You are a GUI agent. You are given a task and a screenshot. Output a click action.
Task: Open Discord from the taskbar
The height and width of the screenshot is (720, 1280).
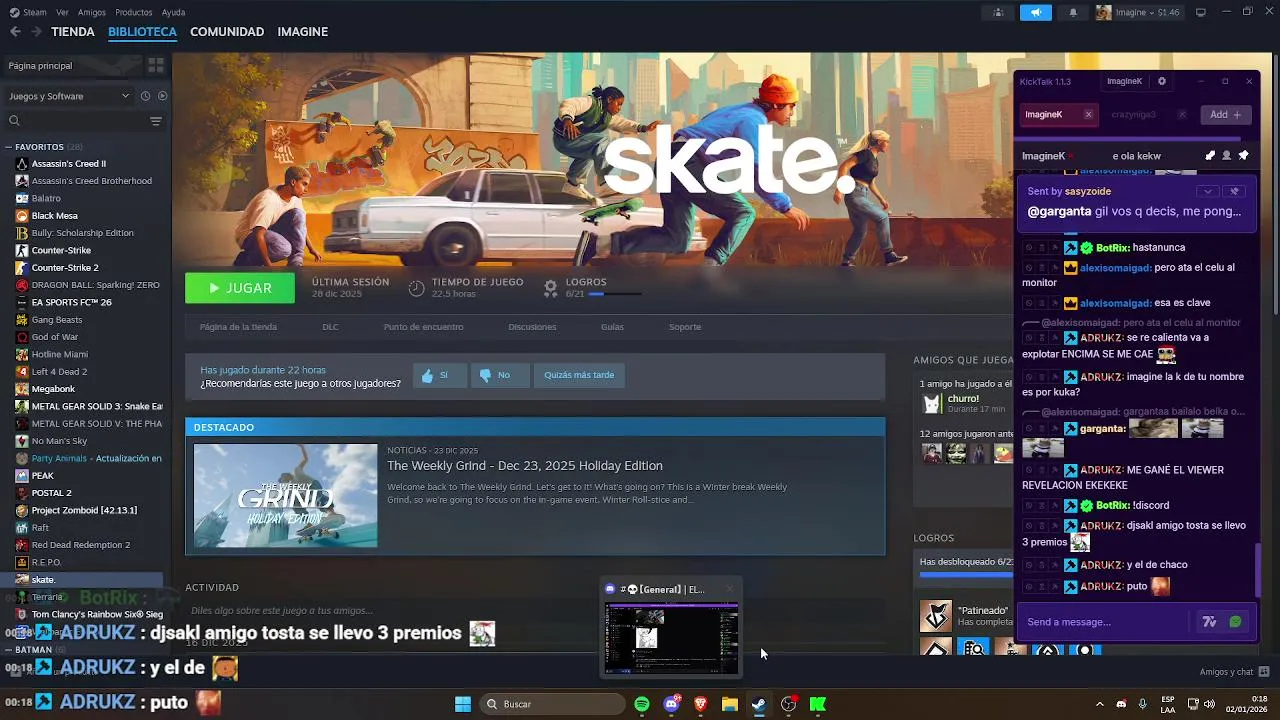tap(672, 704)
